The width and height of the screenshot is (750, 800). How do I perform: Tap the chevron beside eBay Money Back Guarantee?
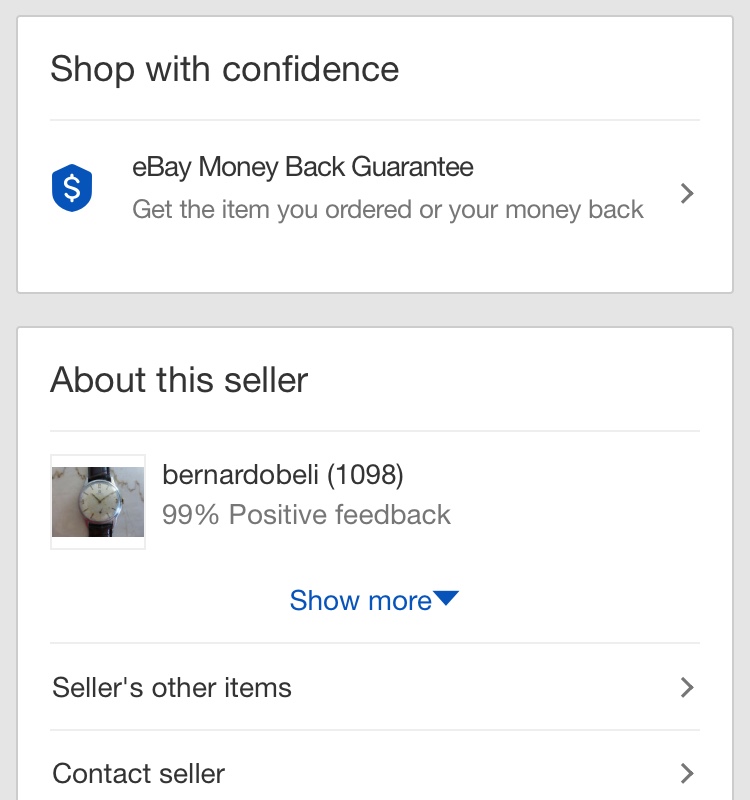(x=686, y=193)
